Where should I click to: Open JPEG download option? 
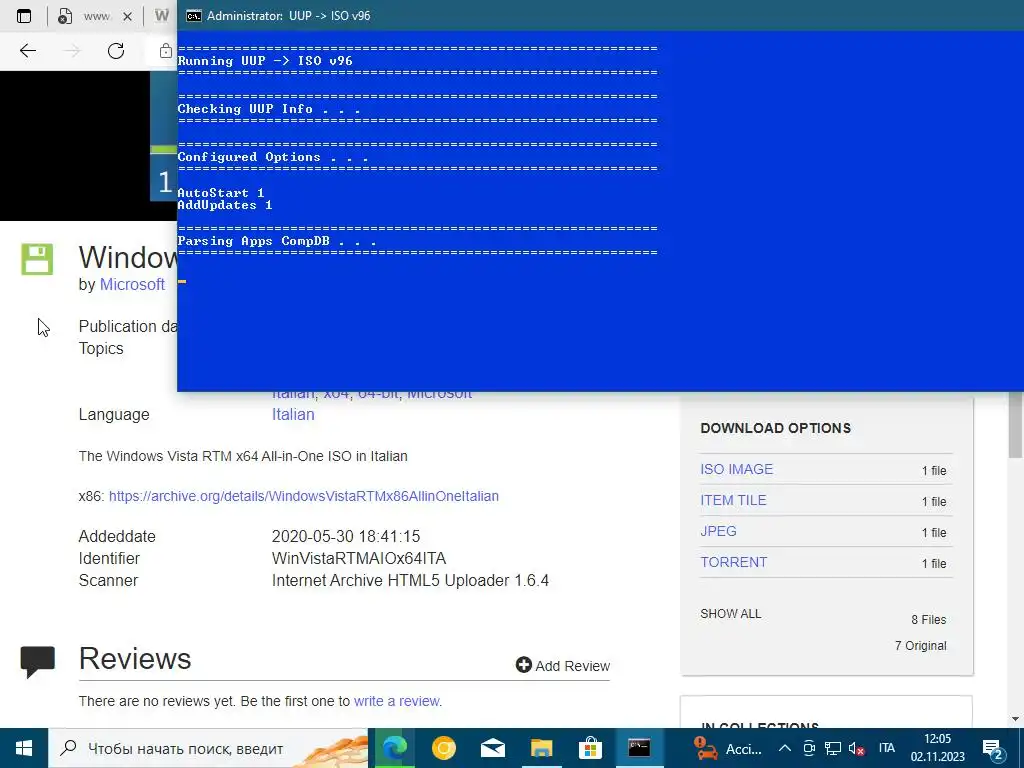[718, 532]
